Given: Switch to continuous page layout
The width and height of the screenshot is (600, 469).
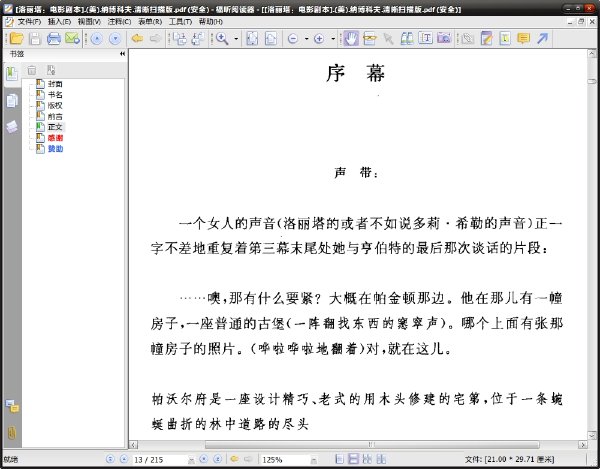Looking at the screenshot, I should [x=354, y=459].
